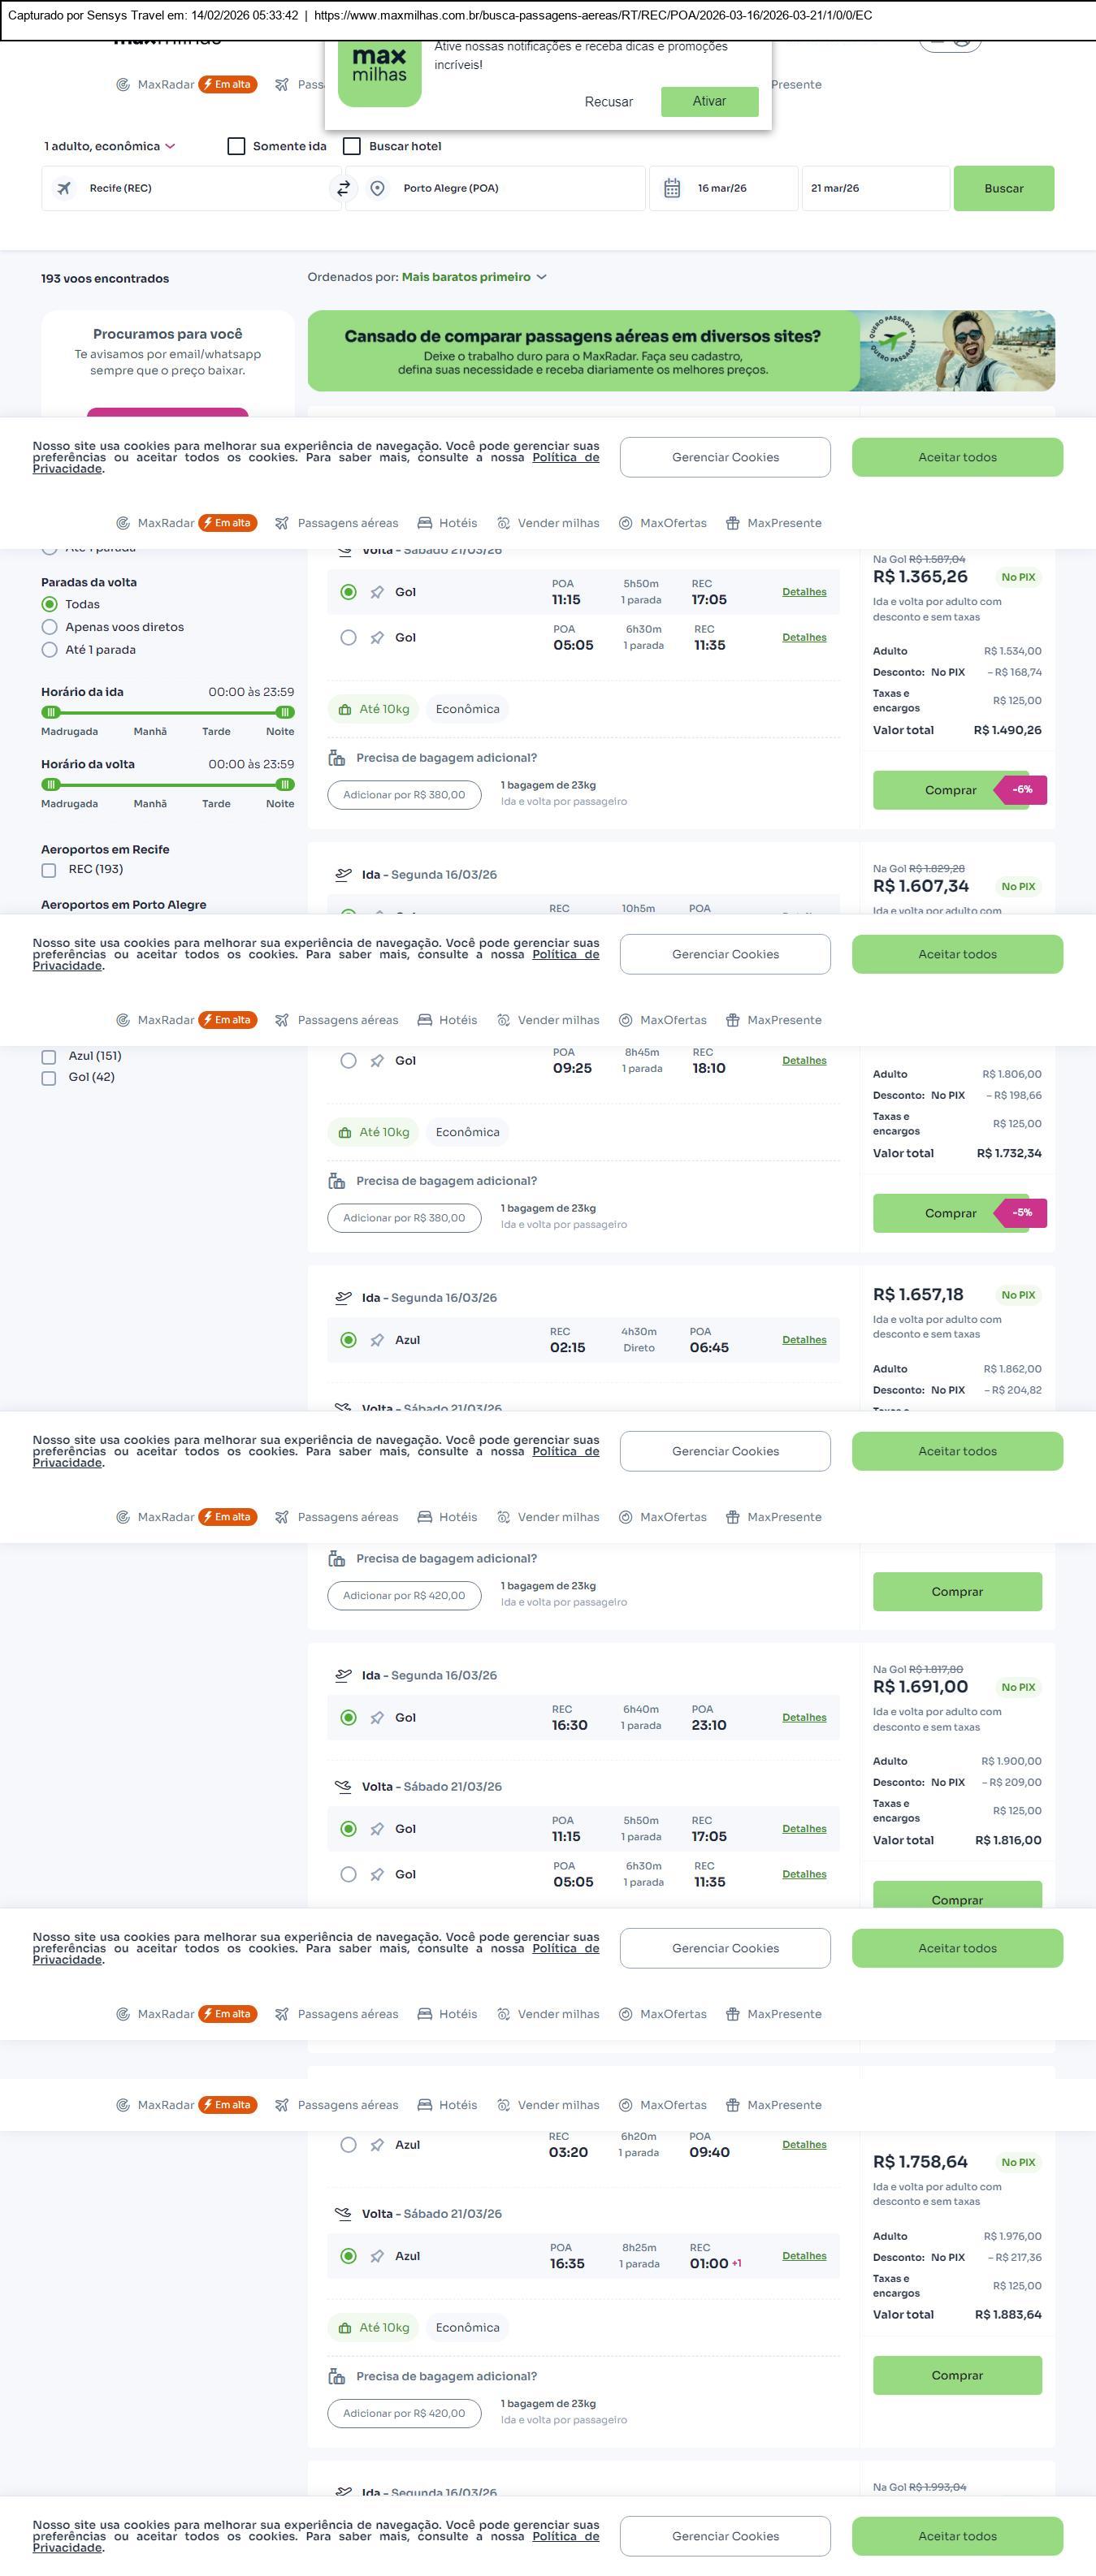Screen dimensions: 1096x2576
Task: Click the MaxRadar radar icon in top navigation
Action: point(123,85)
